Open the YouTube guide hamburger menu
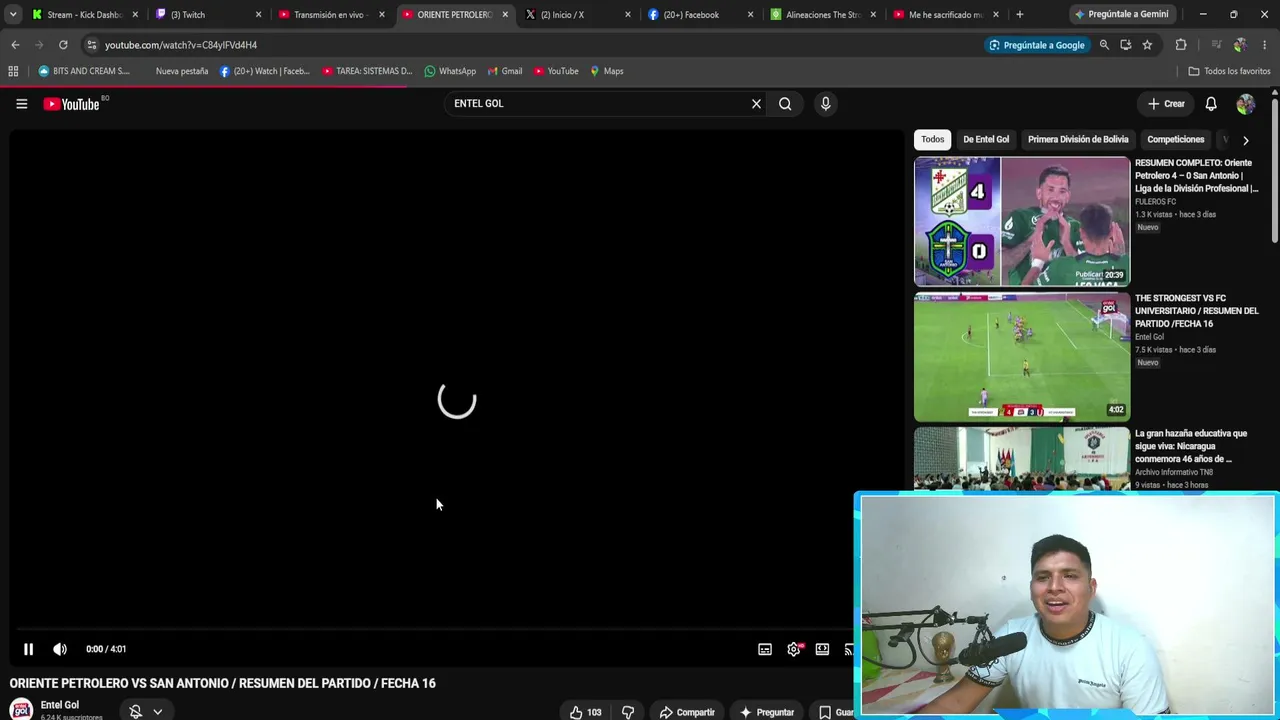 [21, 104]
